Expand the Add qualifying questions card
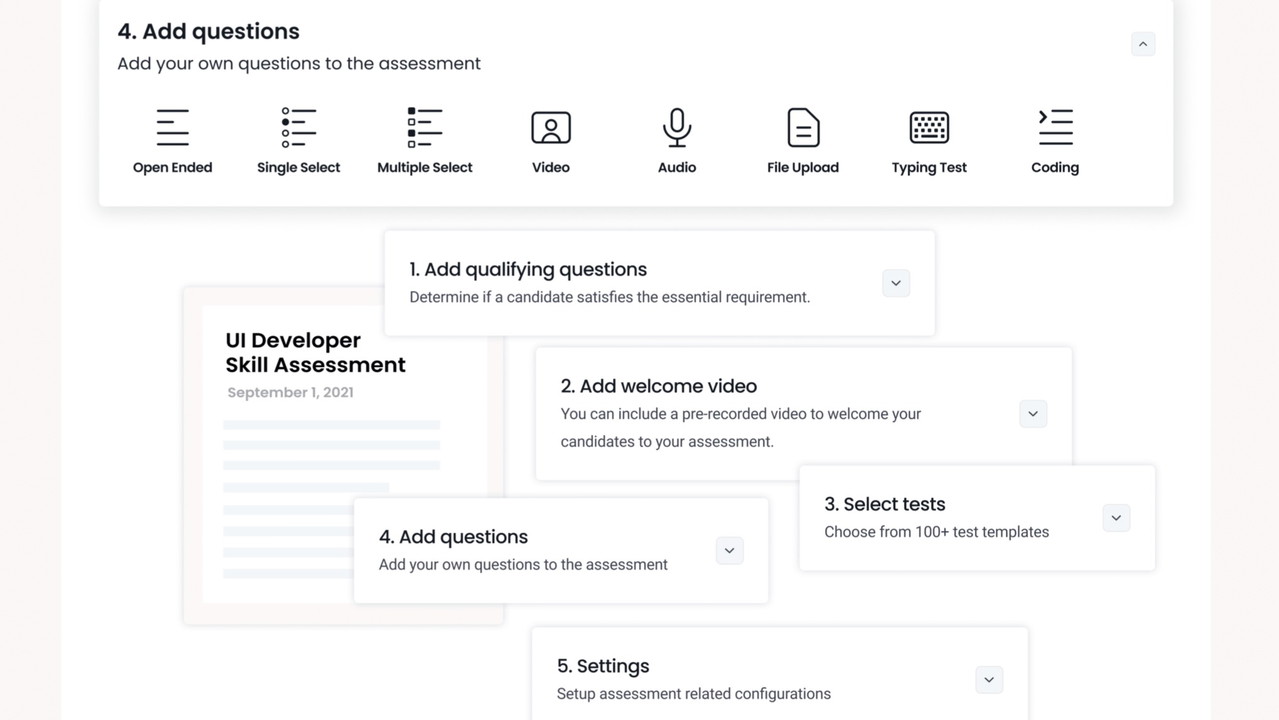This screenshot has width=1279, height=720. coord(895,283)
